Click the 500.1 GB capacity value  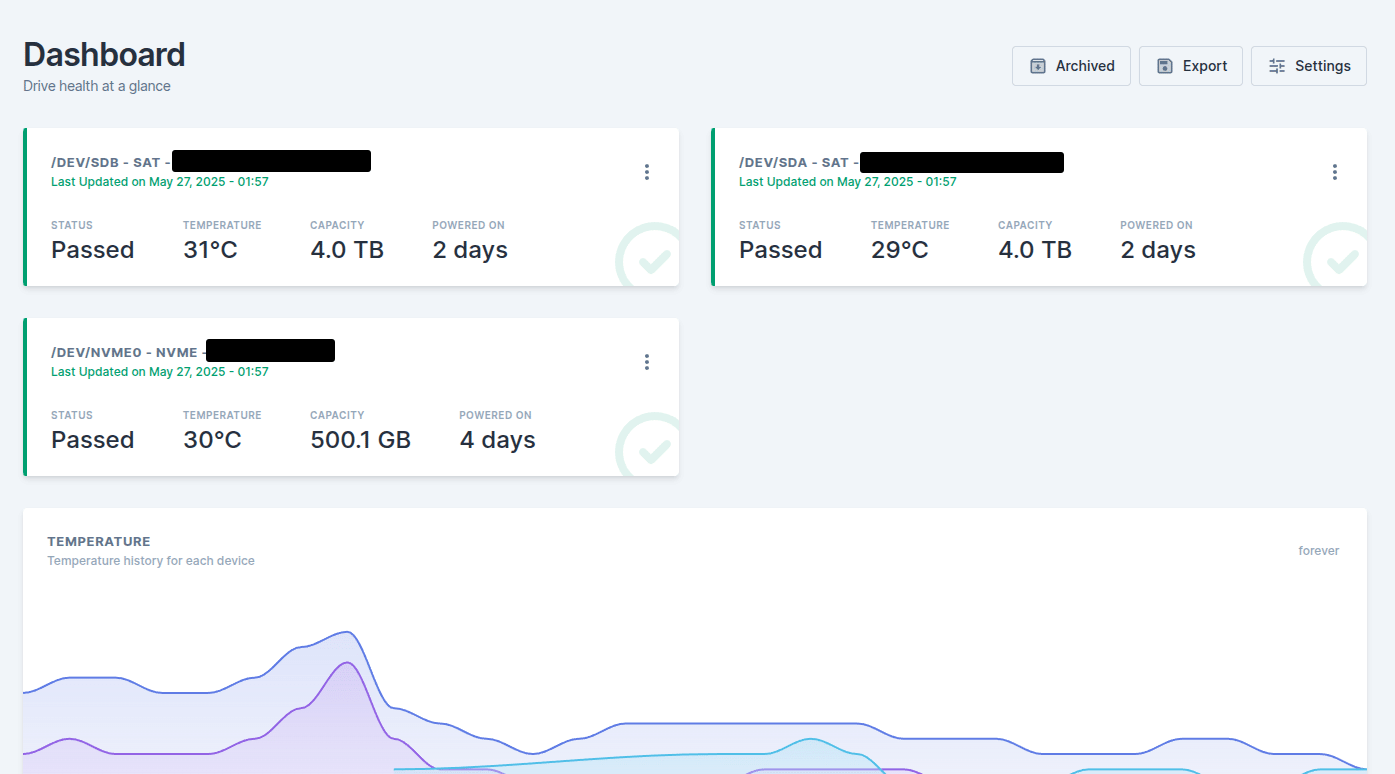click(360, 440)
